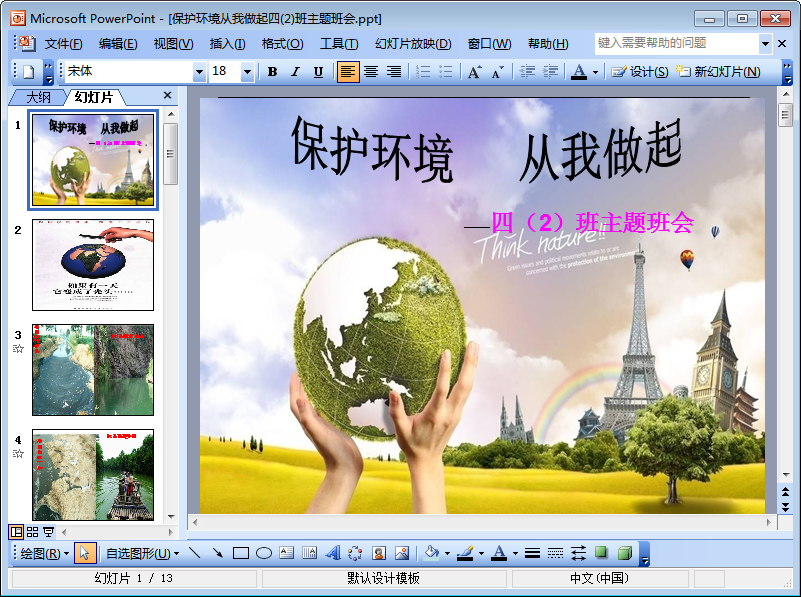
Task: Open the font size dropdown 18
Action: click(x=247, y=72)
